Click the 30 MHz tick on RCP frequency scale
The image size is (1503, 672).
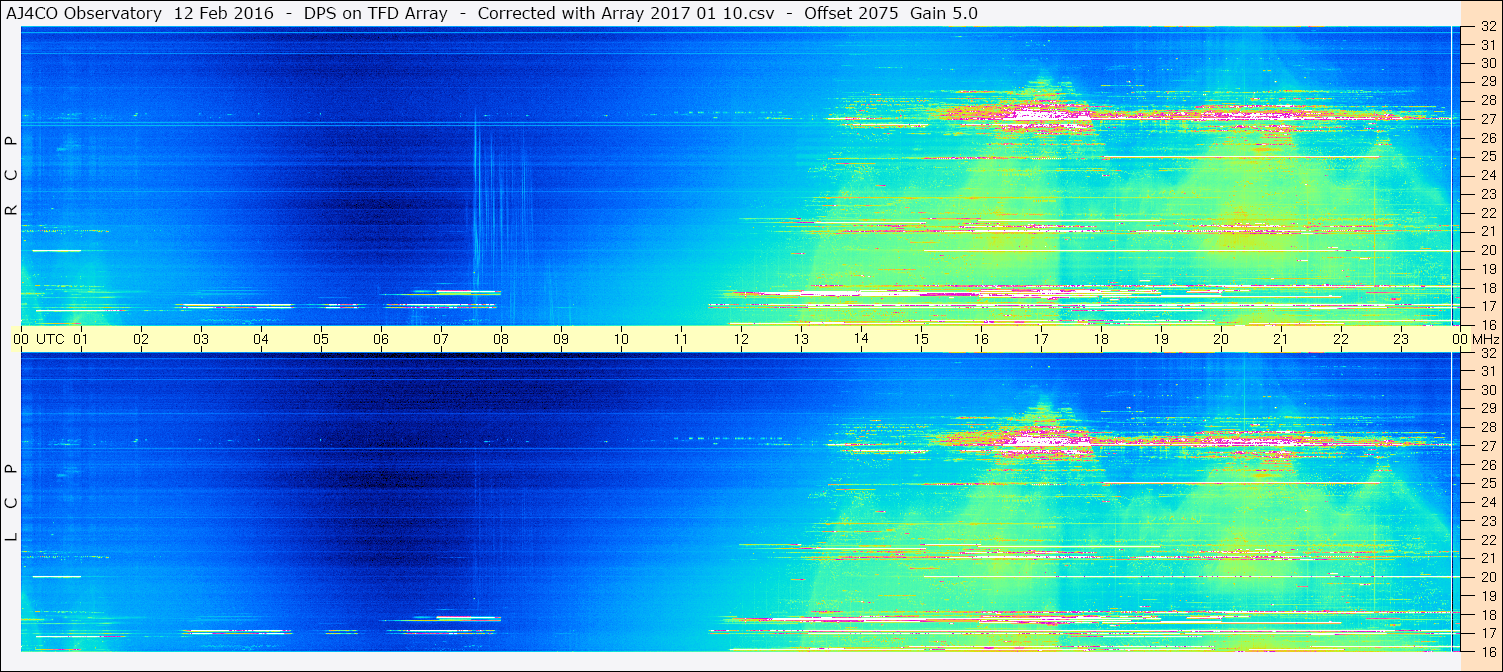point(1487,63)
